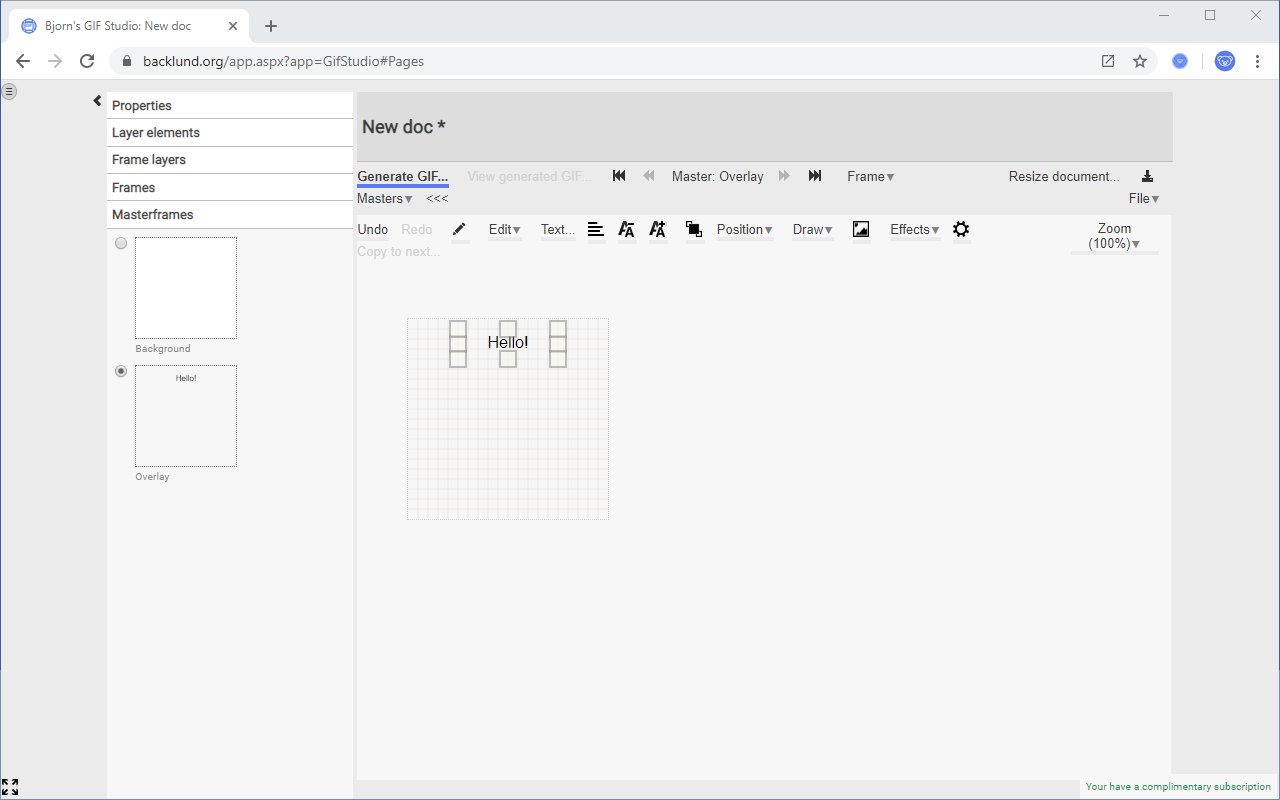Click Generate GIF
This screenshot has height=800, width=1280.
[x=402, y=176]
